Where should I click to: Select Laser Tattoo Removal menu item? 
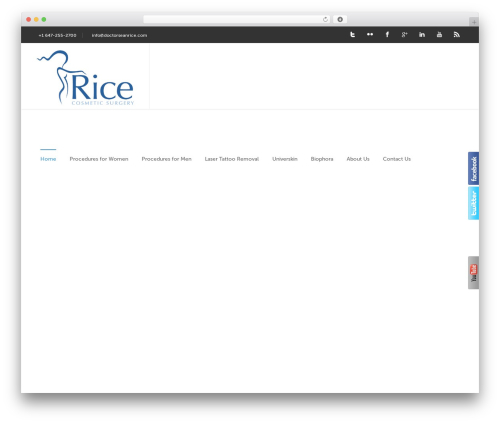pyautogui.click(x=232, y=159)
